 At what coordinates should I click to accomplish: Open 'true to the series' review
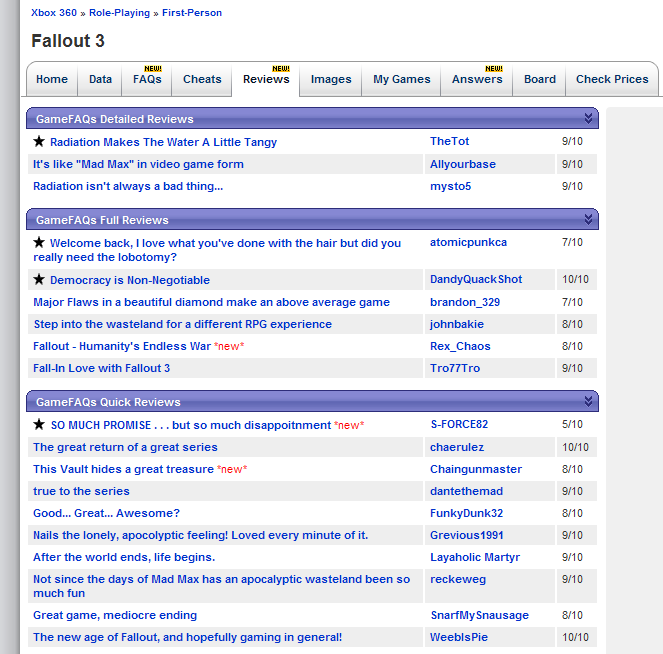pyautogui.click(x=81, y=491)
